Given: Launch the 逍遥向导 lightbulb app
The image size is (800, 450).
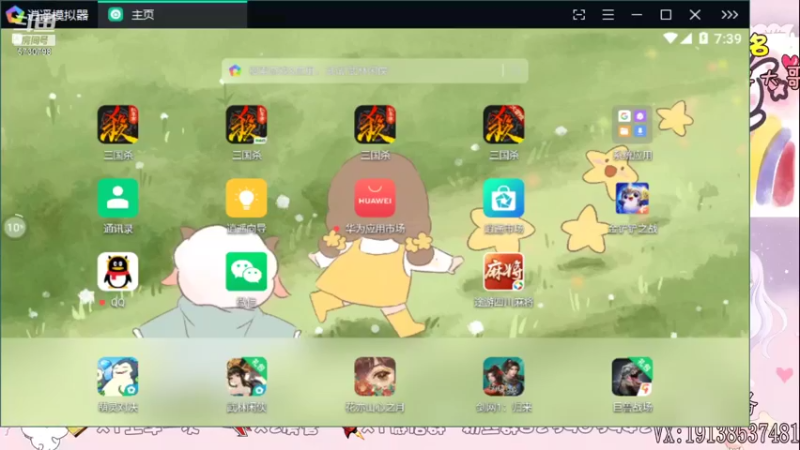Looking at the screenshot, I should click(x=246, y=198).
